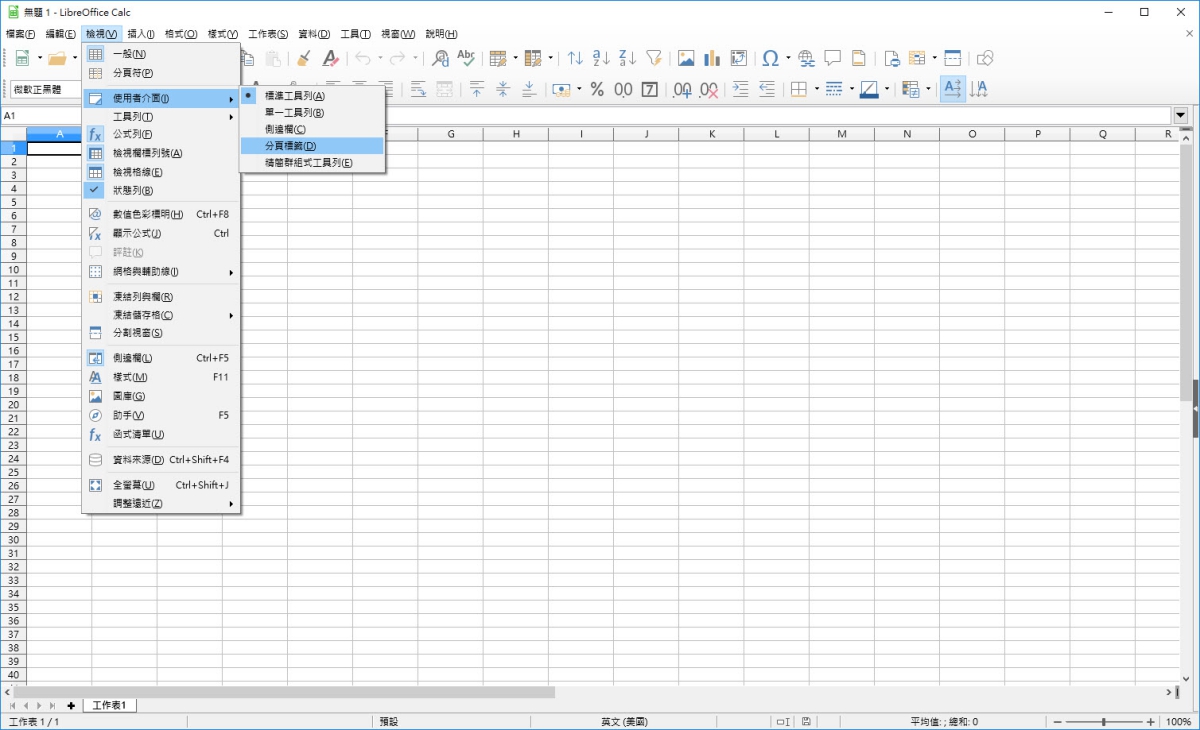Image resolution: width=1200 pixels, height=730 pixels.
Task: Click 分割視窗 menu entry
Action: 160,333
